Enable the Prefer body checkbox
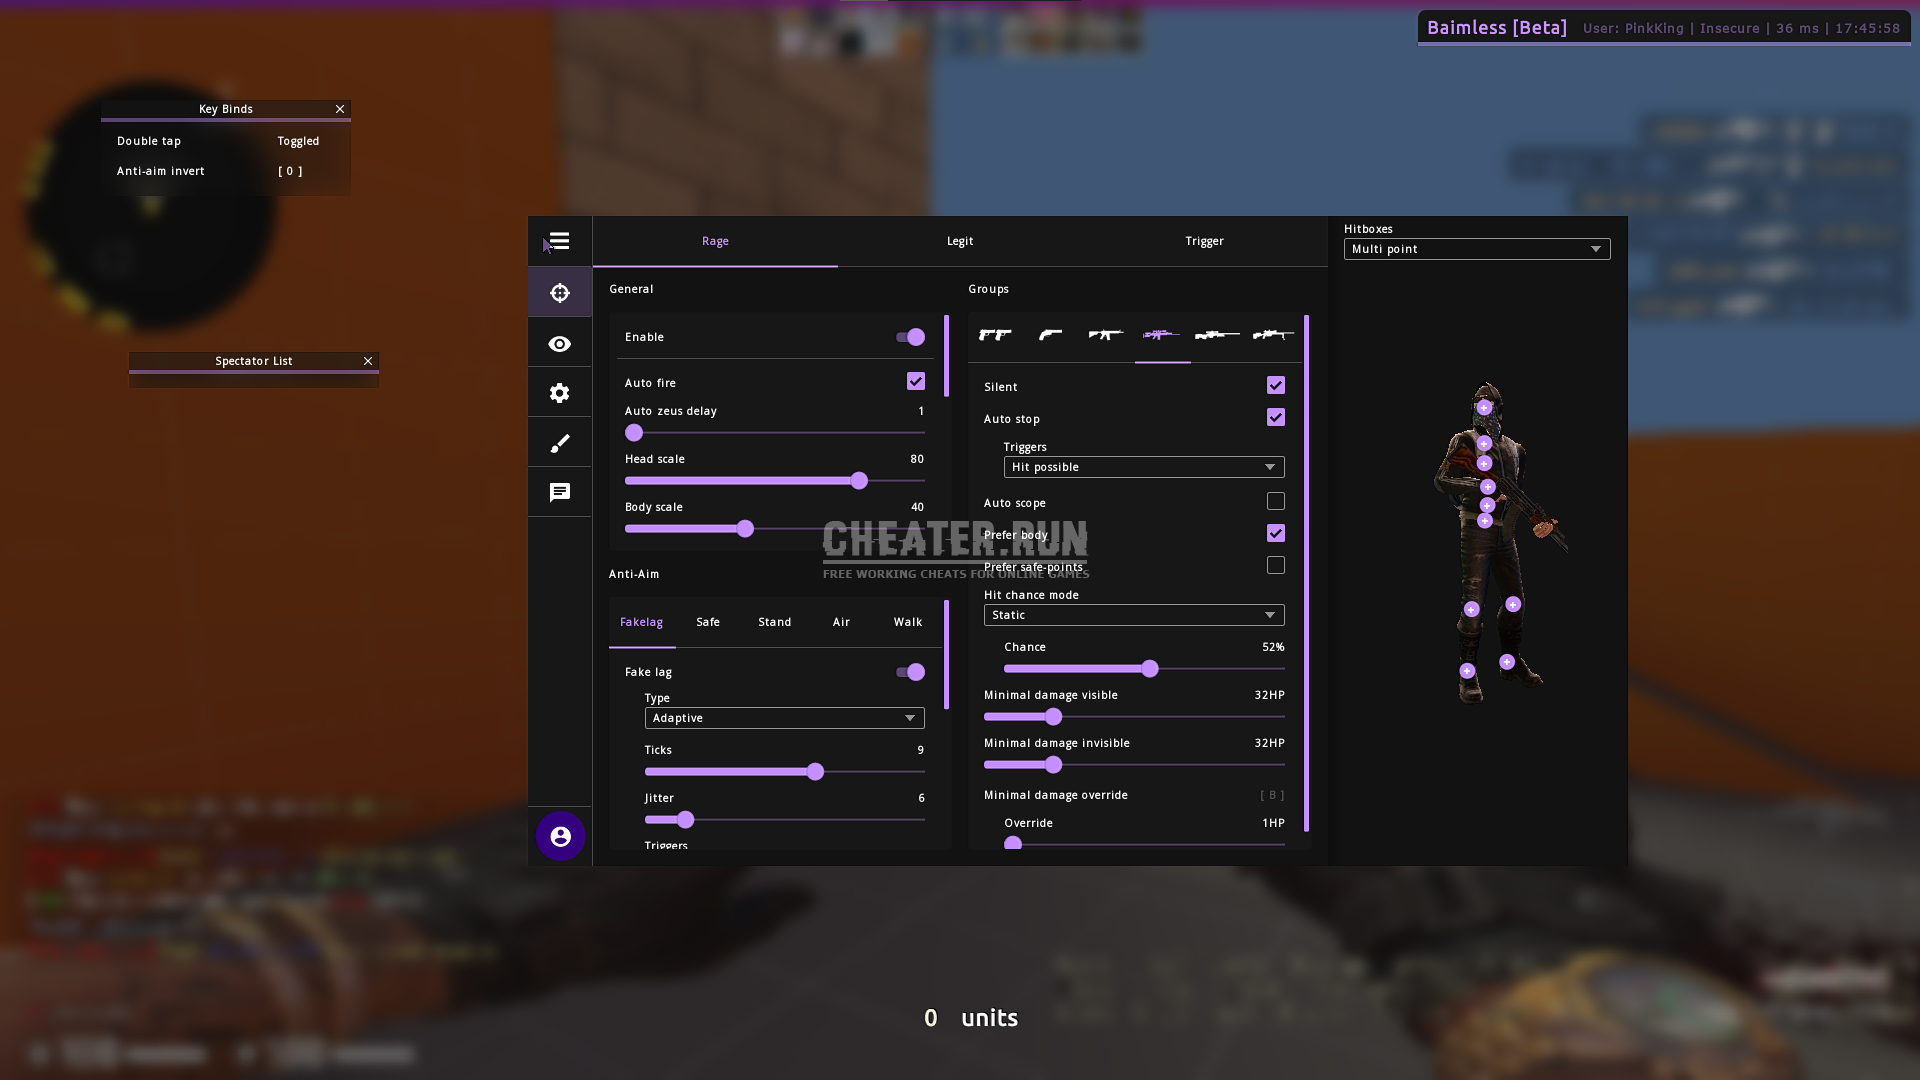This screenshot has width=1920, height=1080. pyautogui.click(x=1274, y=533)
